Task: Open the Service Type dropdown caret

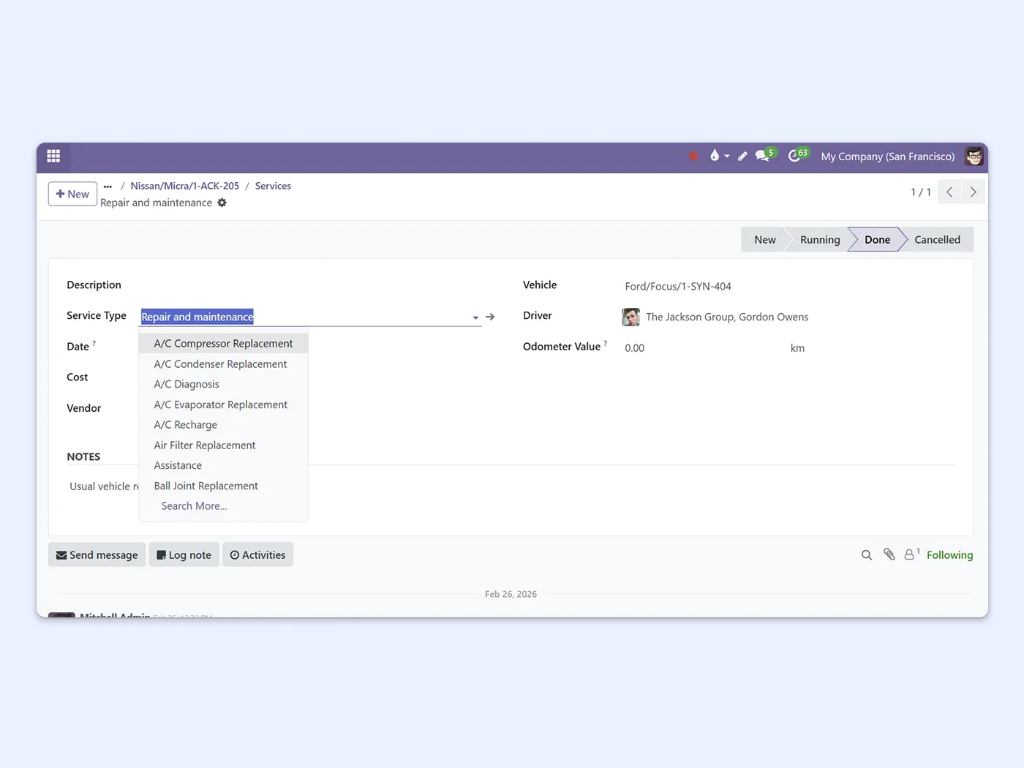Action: [x=474, y=316]
